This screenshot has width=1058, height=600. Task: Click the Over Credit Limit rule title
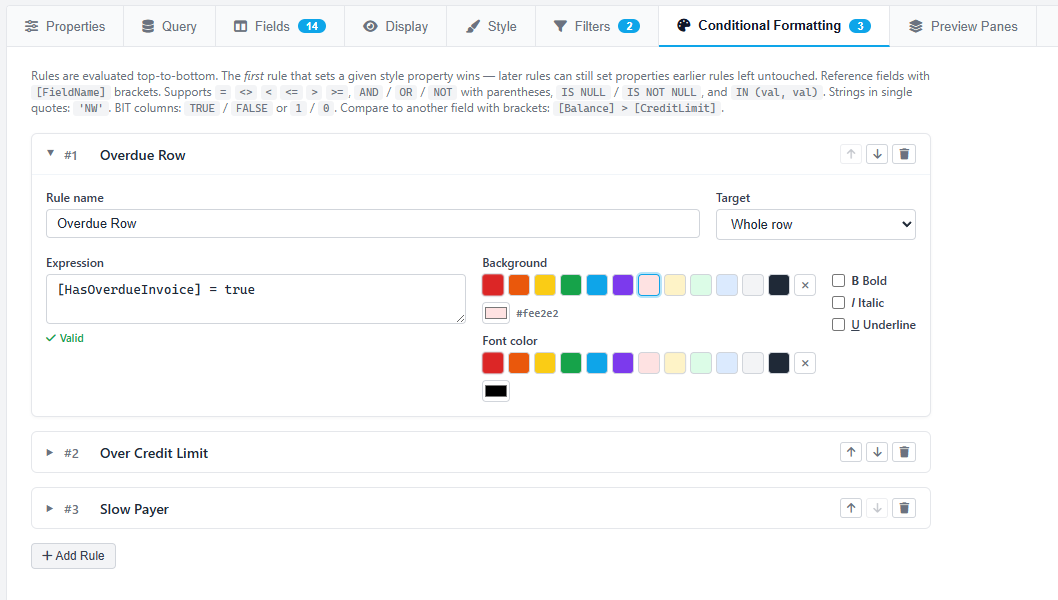point(154,453)
